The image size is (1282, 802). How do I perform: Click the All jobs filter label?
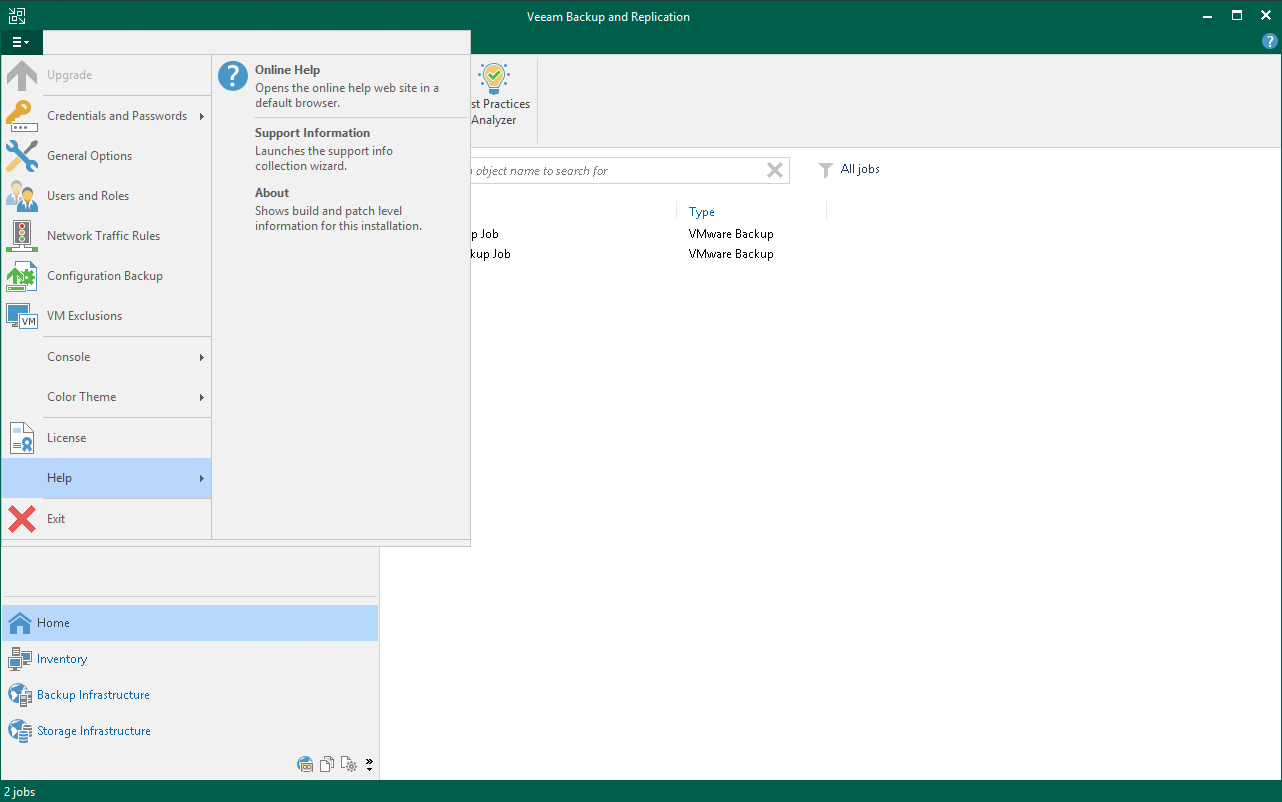pos(860,169)
